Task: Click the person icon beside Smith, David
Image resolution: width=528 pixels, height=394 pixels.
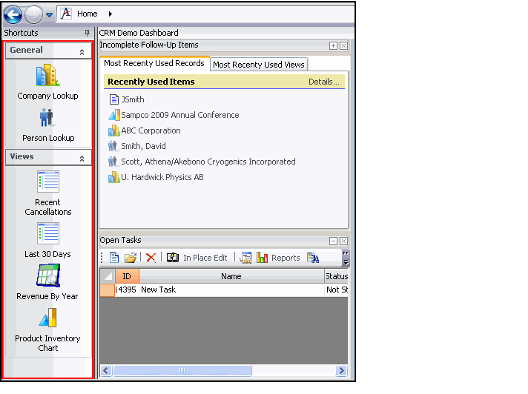Action: click(113, 146)
